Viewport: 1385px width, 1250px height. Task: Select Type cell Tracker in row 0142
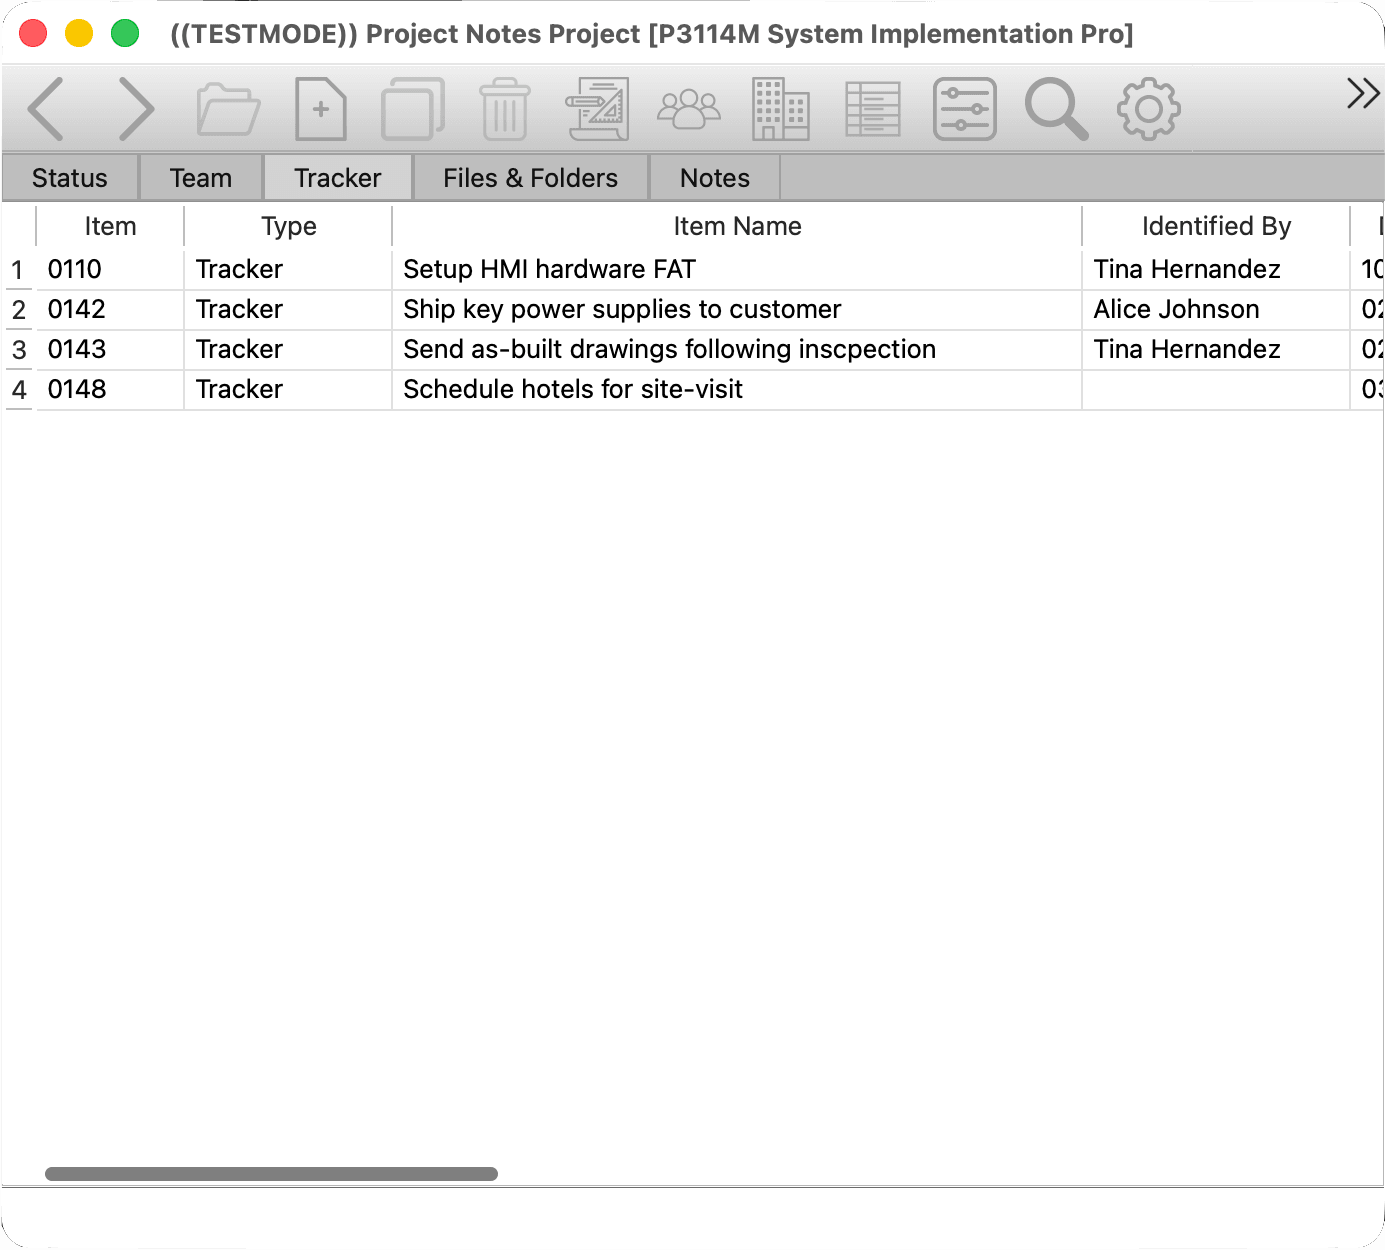click(x=288, y=310)
